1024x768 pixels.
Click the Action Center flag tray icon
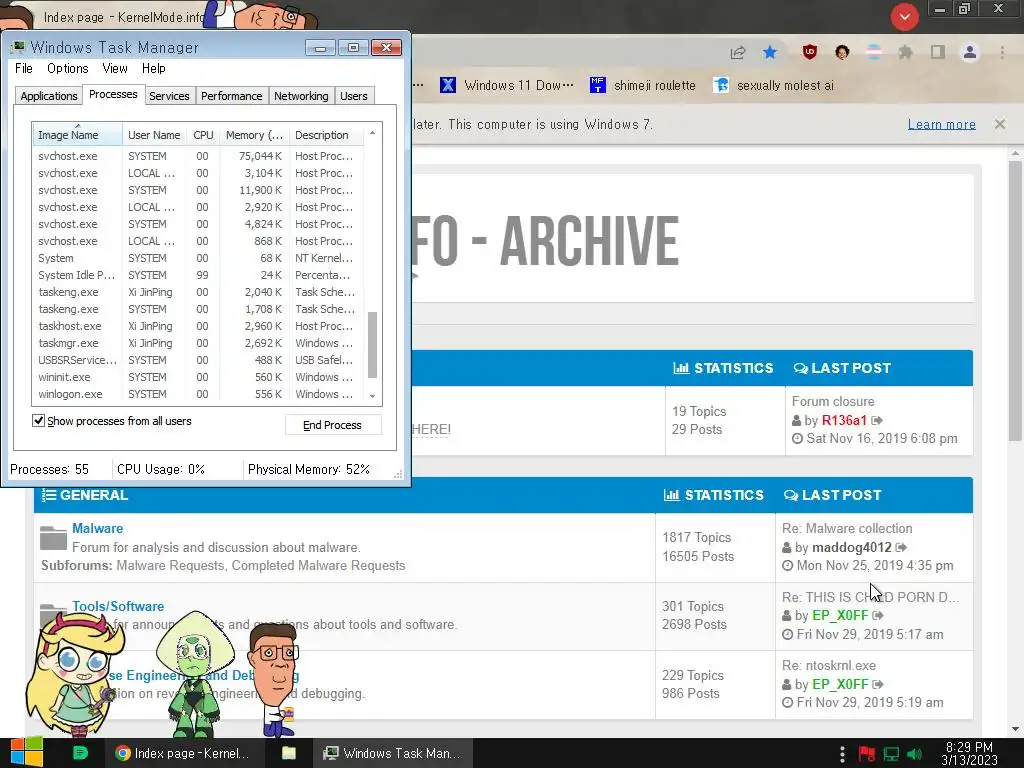point(867,754)
